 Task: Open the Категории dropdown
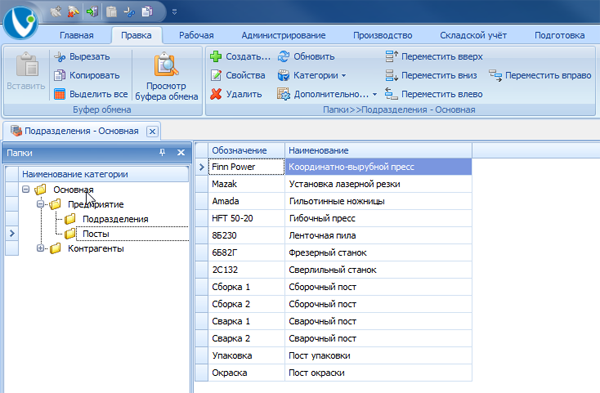click(312, 75)
